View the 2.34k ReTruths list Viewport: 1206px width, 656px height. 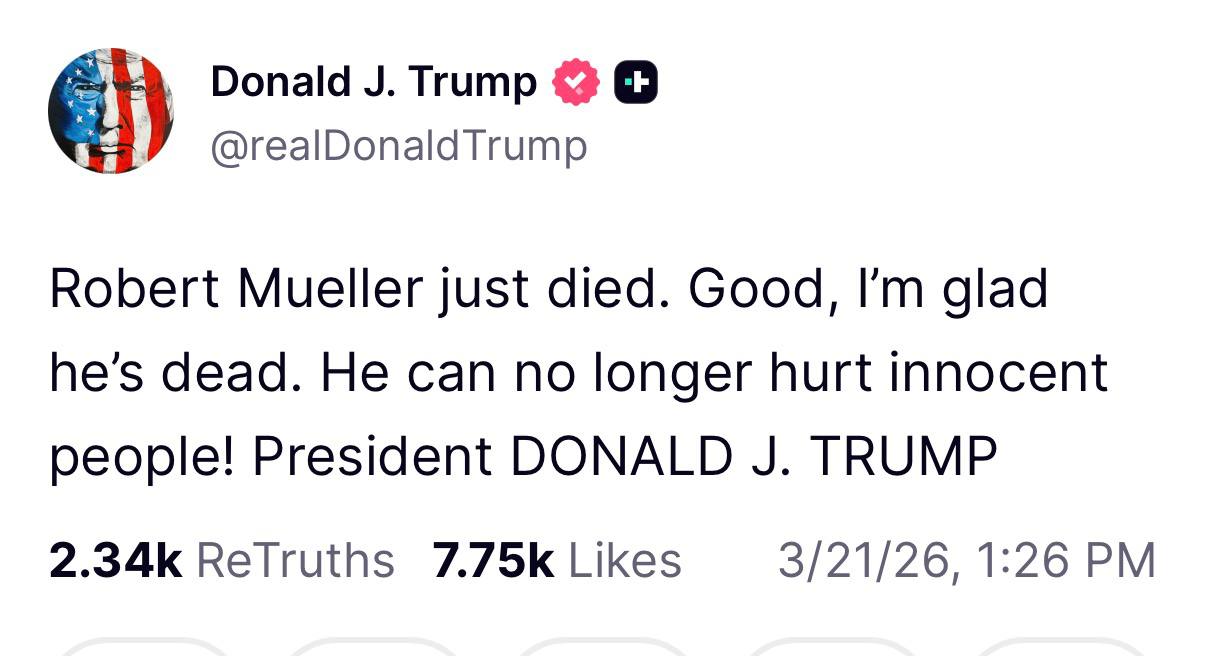(x=221, y=560)
